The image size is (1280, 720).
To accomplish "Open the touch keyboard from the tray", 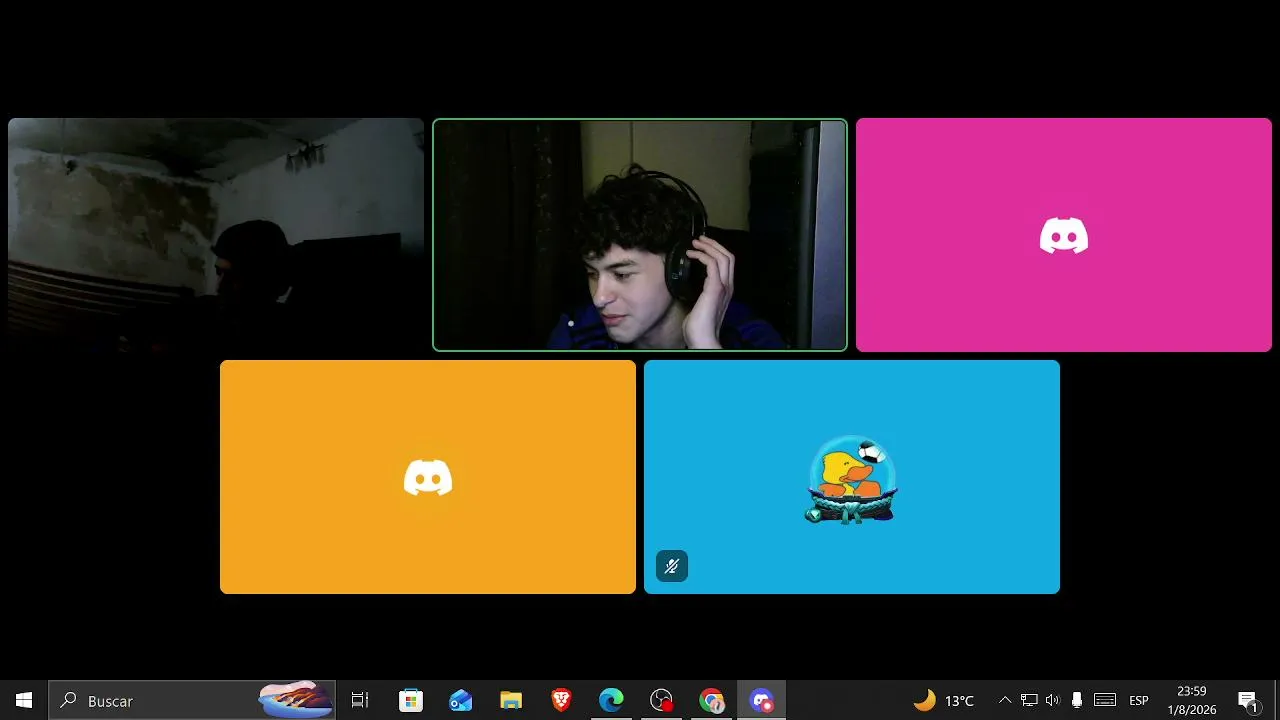I will point(1105,701).
